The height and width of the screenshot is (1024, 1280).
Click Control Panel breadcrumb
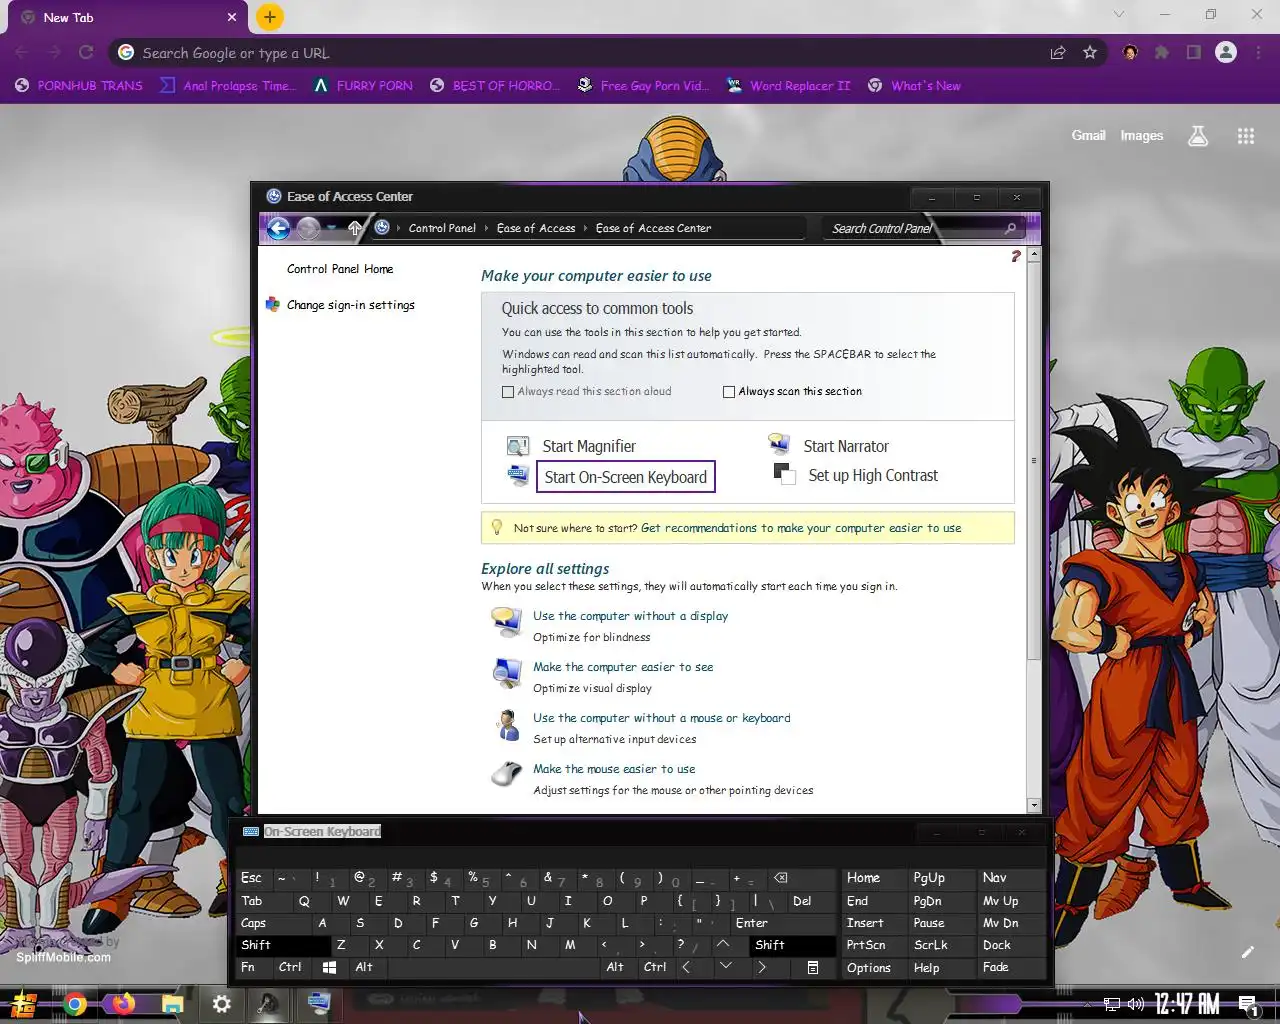[x=442, y=228]
